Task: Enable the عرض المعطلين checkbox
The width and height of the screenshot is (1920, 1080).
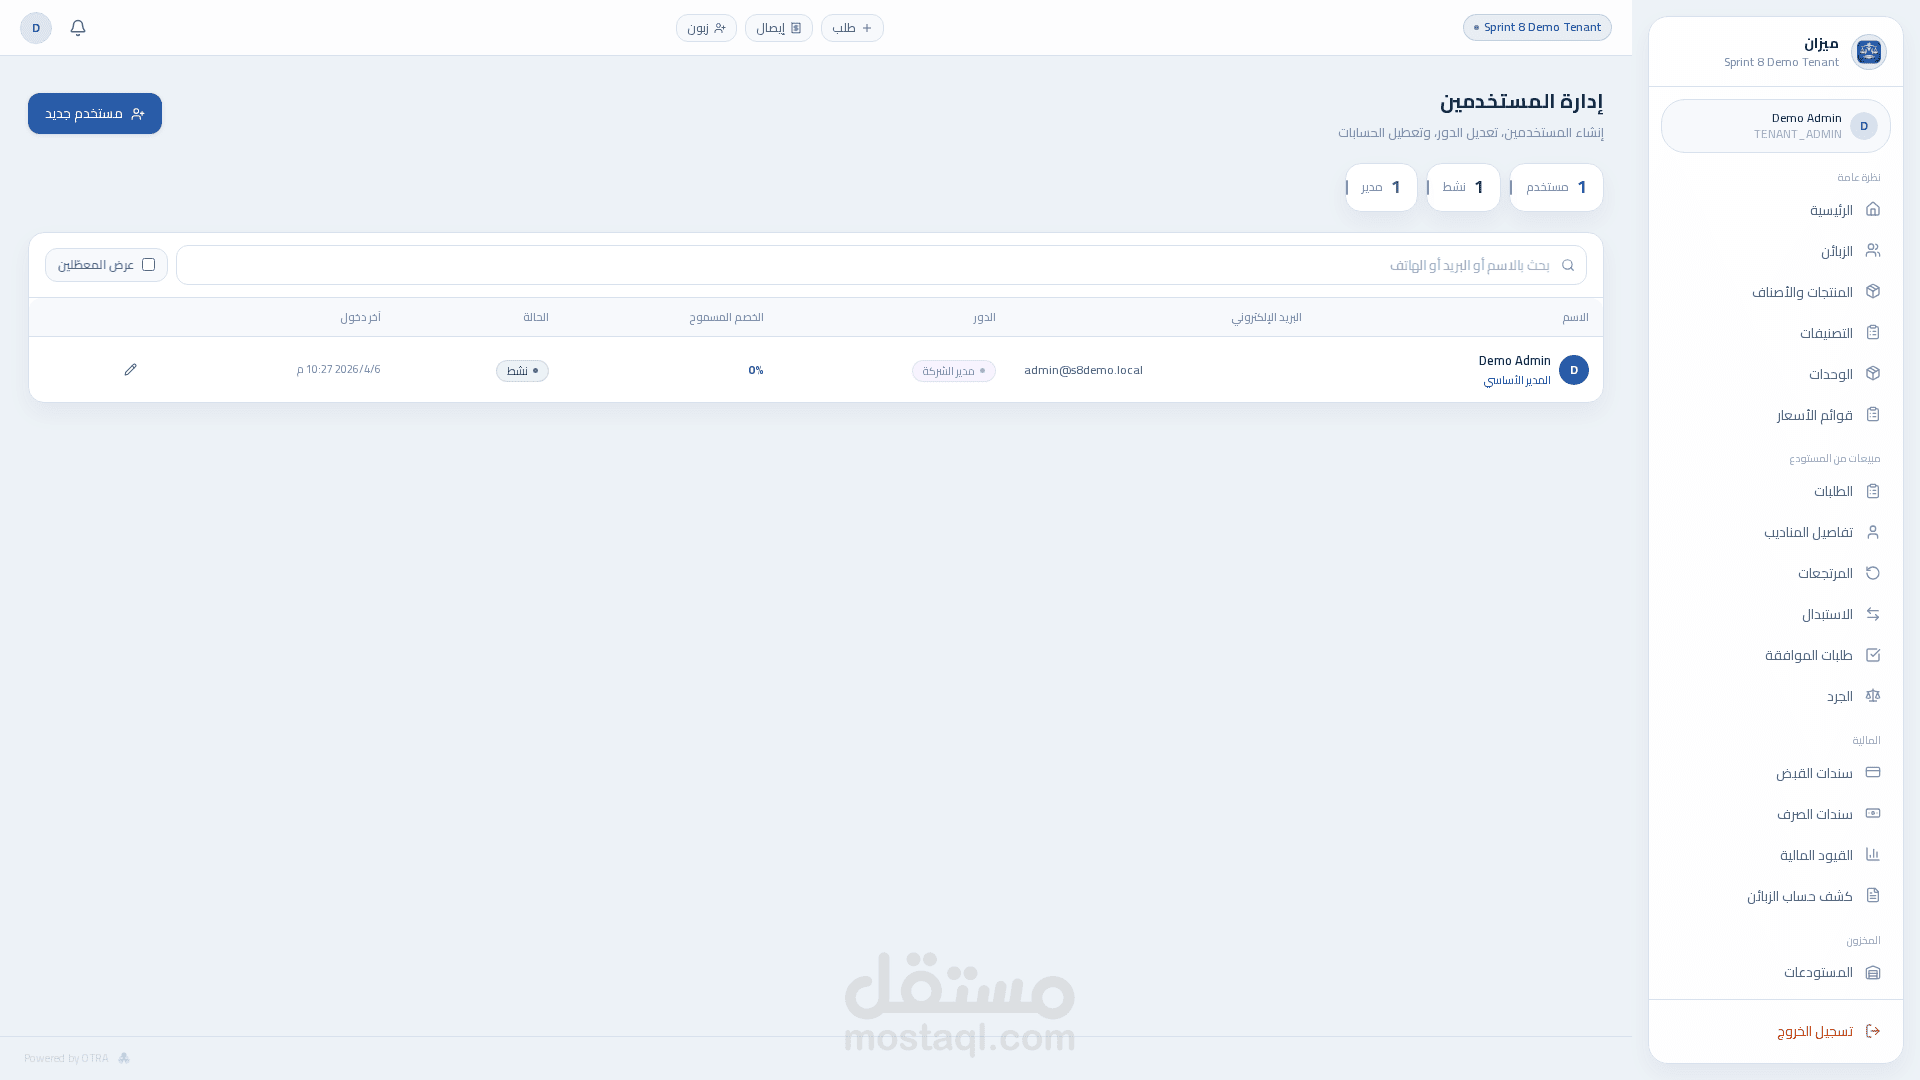Action: (x=148, y=265)
